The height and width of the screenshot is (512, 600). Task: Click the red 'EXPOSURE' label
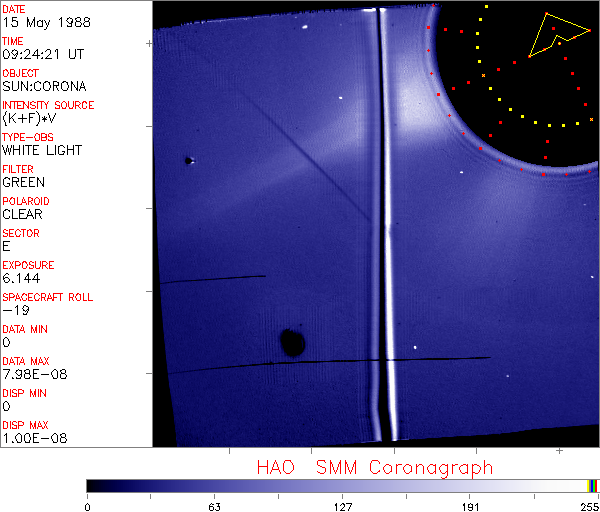(x=28, y=265)
